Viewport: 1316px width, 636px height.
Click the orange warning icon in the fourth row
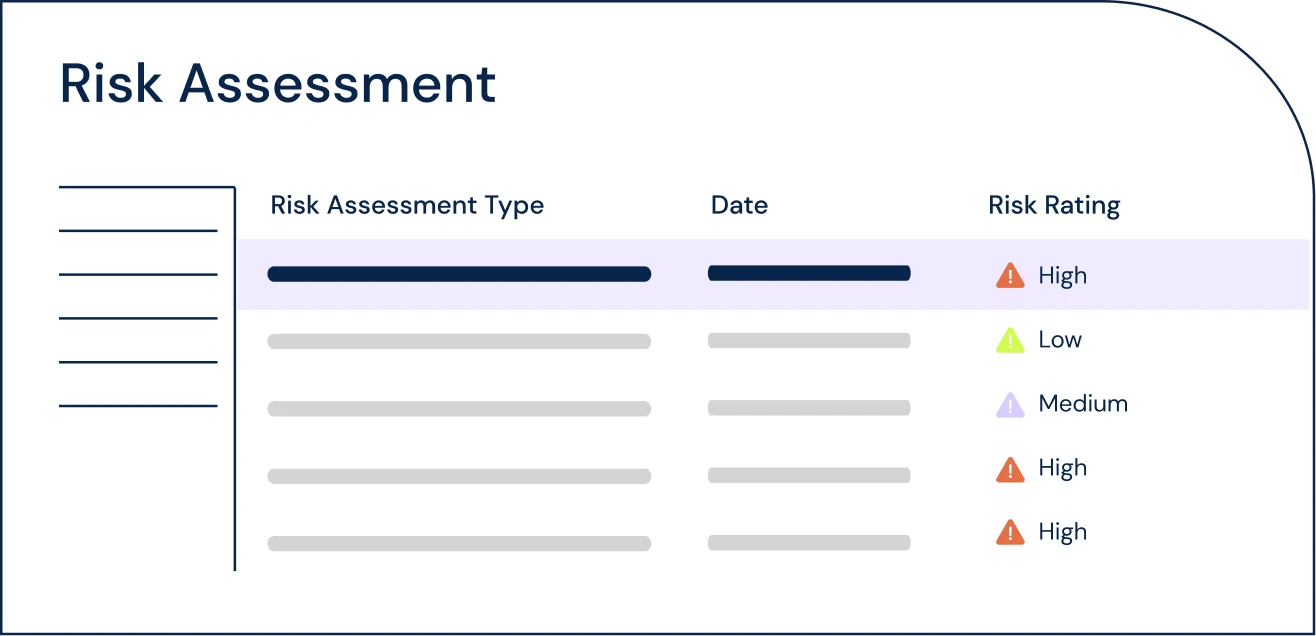pyautogui.click(x=1010, y=469)
